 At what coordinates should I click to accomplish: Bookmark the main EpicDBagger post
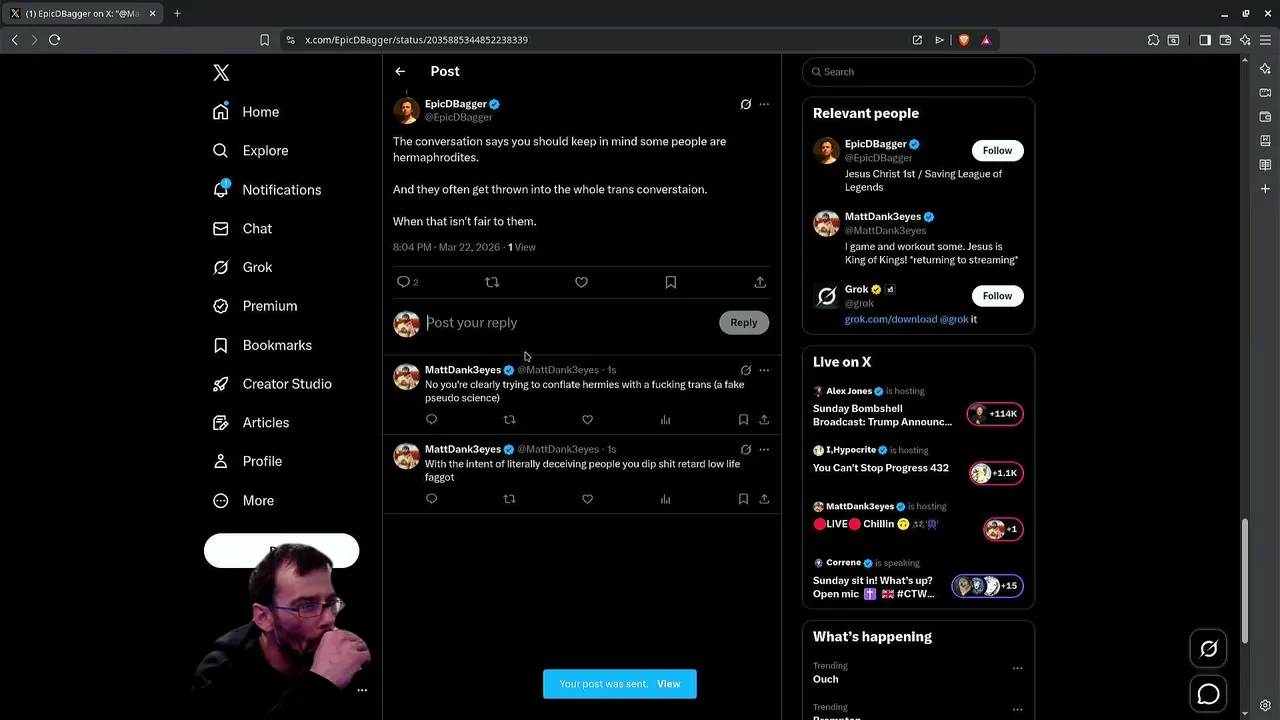click(671, 282)
